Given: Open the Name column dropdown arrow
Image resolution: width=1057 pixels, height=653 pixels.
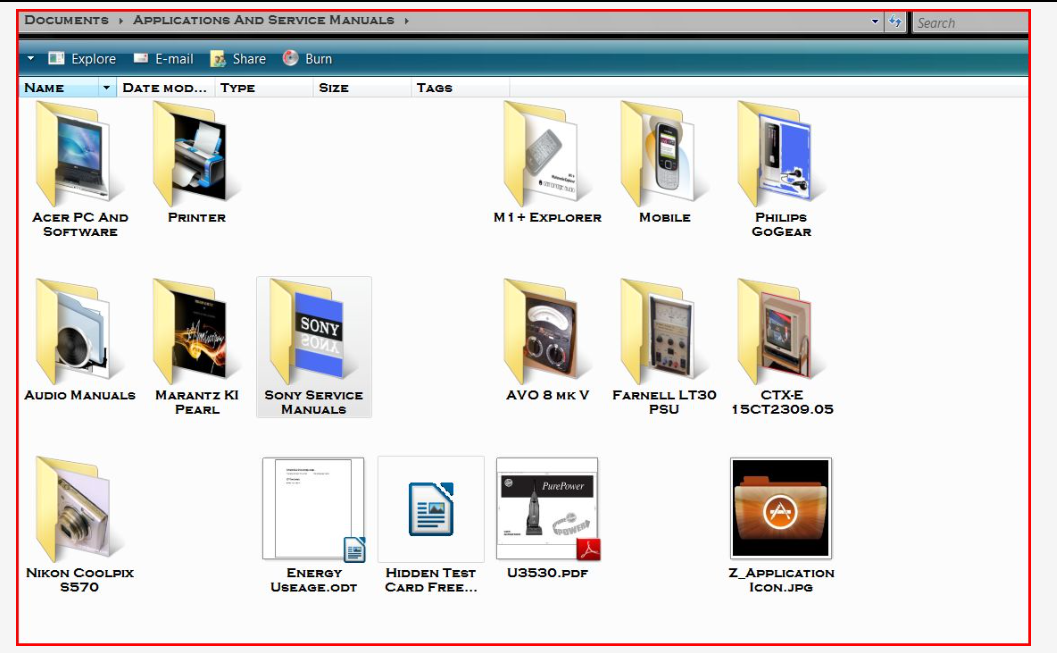Looking at the screenshot, I should [107, 88].
